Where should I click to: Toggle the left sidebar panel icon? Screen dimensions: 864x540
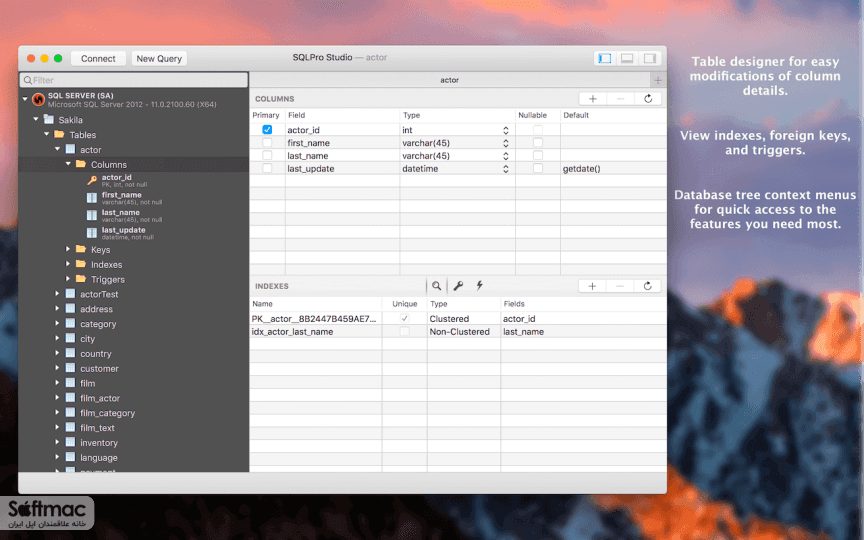[604, 58]
